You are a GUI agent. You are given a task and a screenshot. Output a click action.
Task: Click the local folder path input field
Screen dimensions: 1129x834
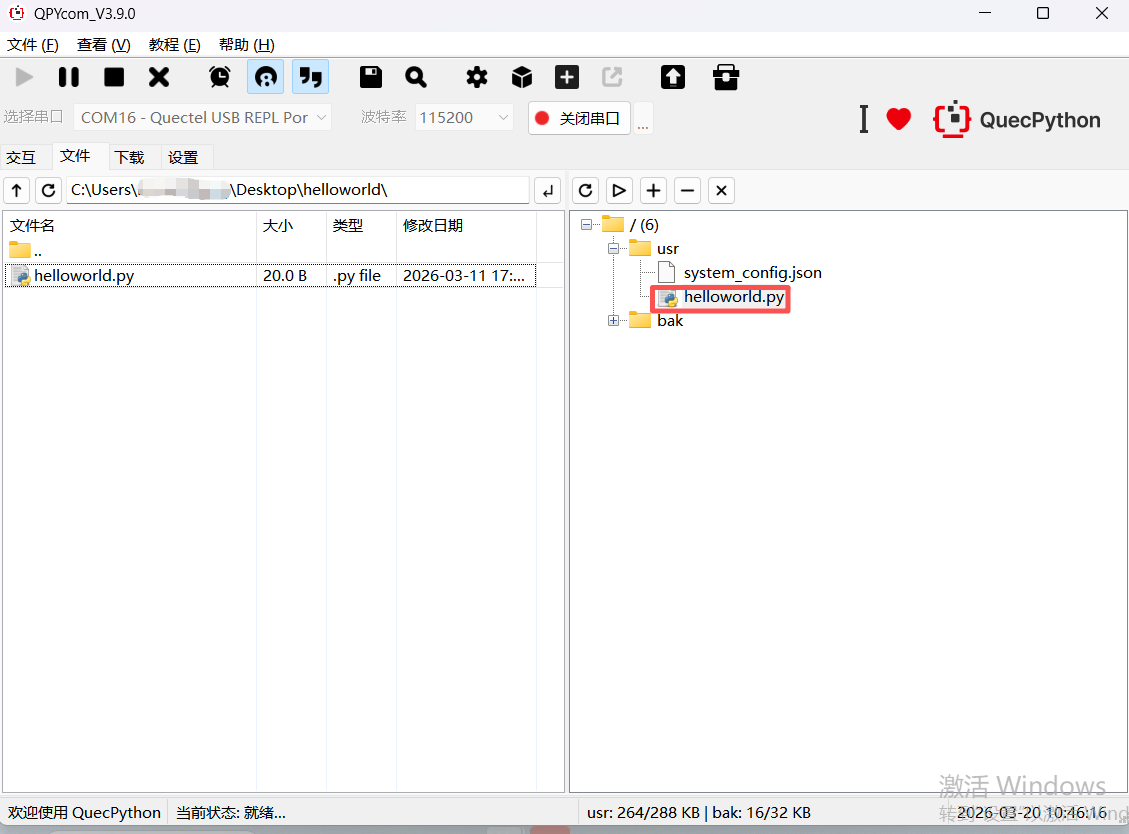(297, 190)
